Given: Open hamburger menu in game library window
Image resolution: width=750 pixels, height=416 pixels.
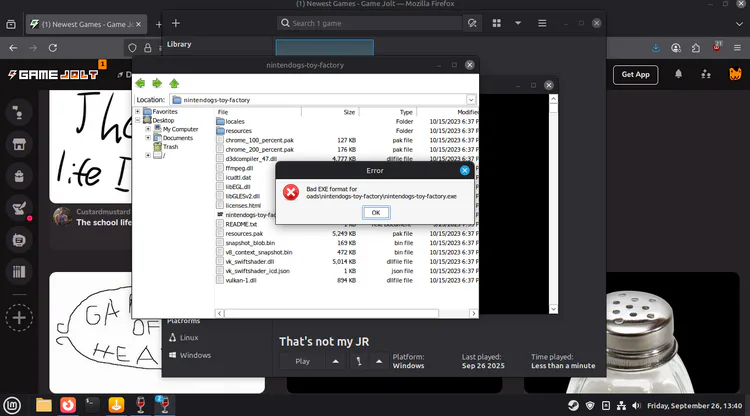Looking at the screenshot, I should [542, 23].
